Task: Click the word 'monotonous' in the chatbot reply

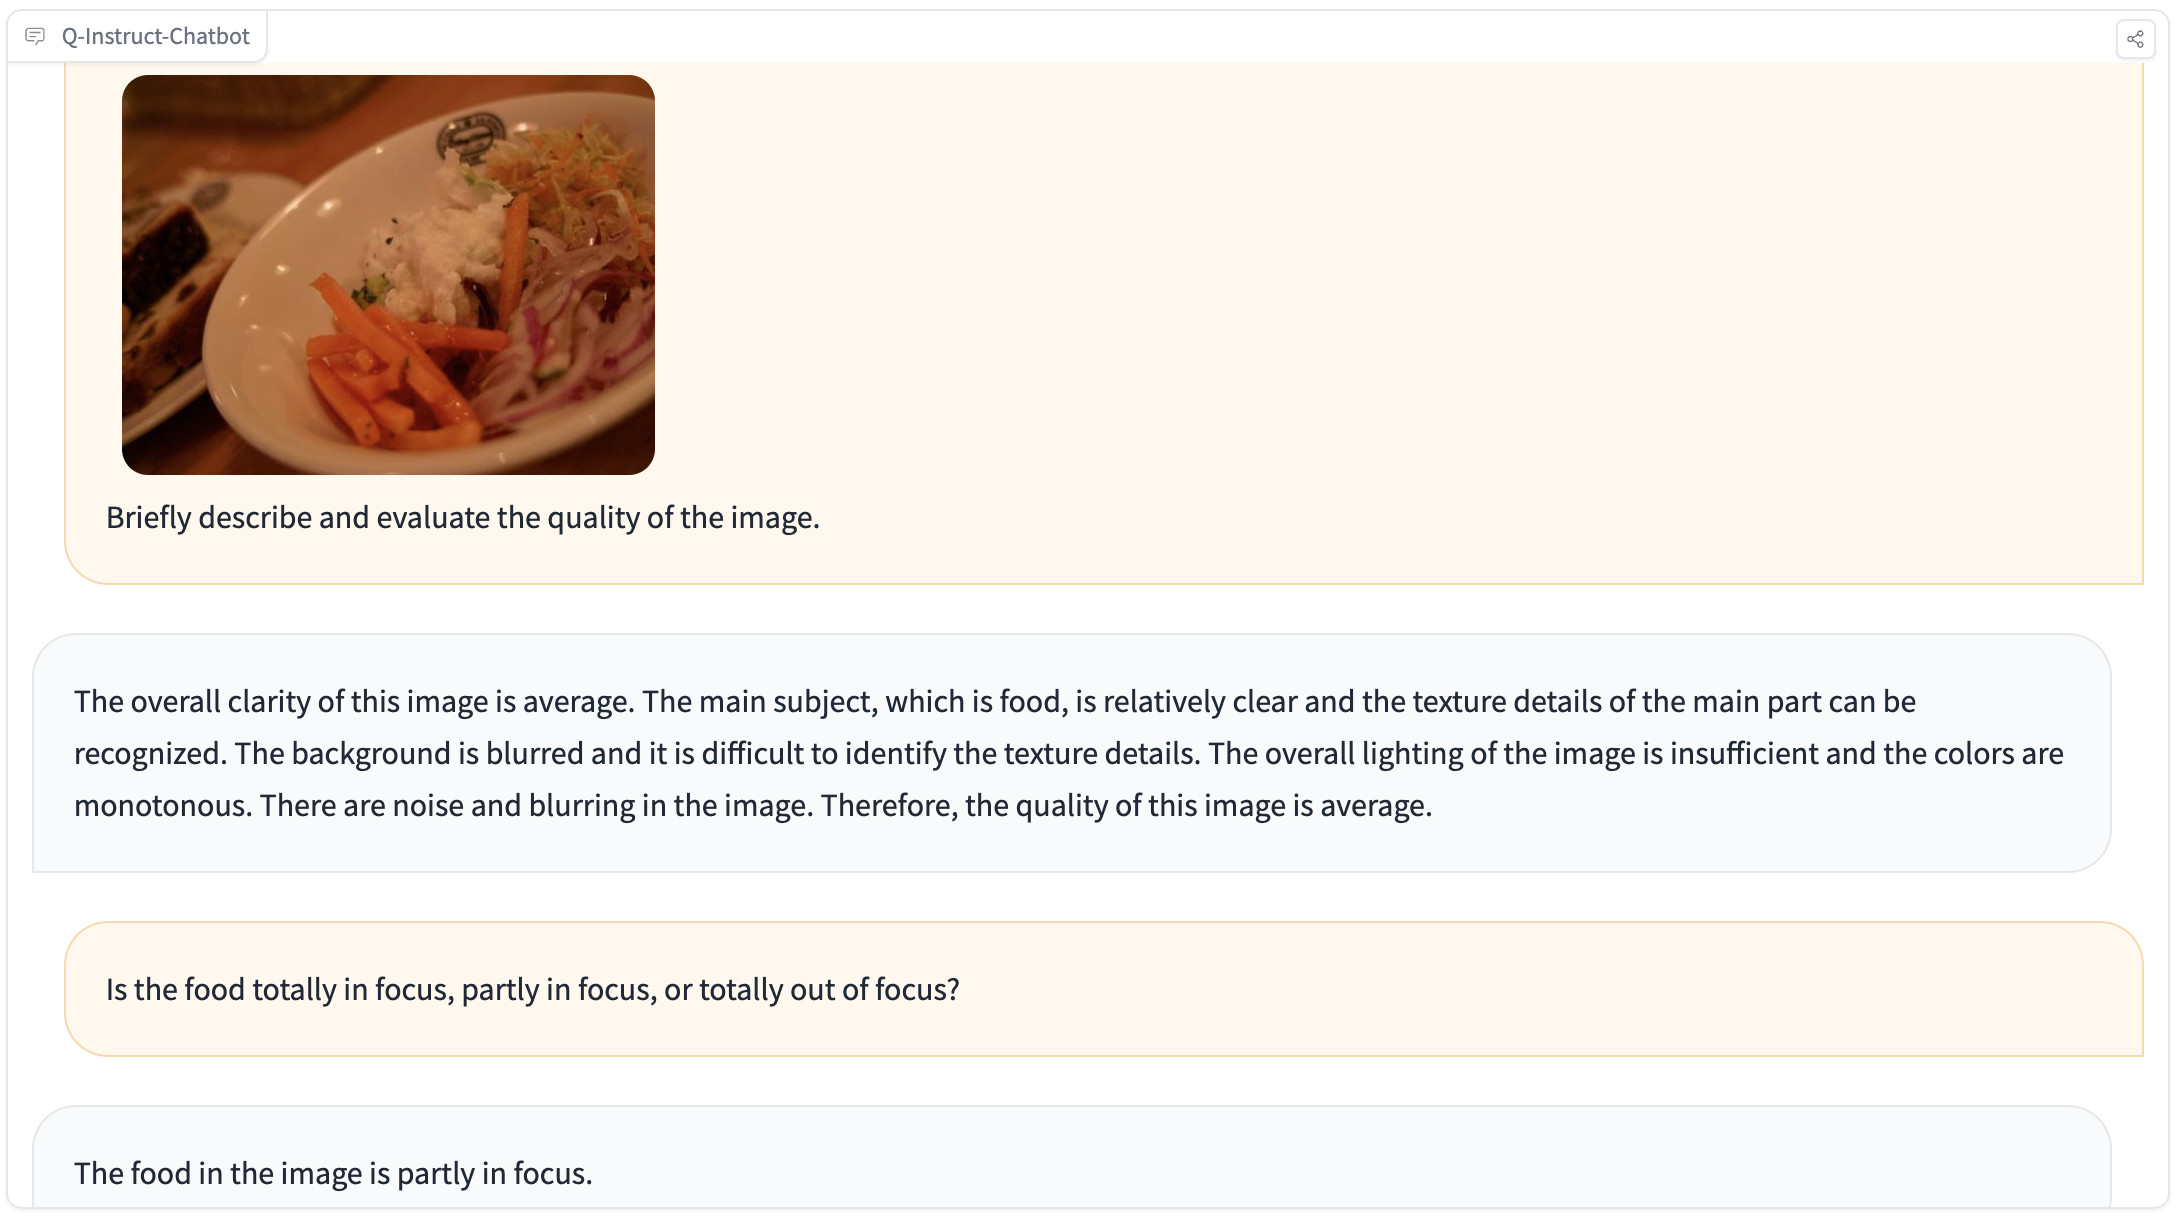Action: point(160,805)
